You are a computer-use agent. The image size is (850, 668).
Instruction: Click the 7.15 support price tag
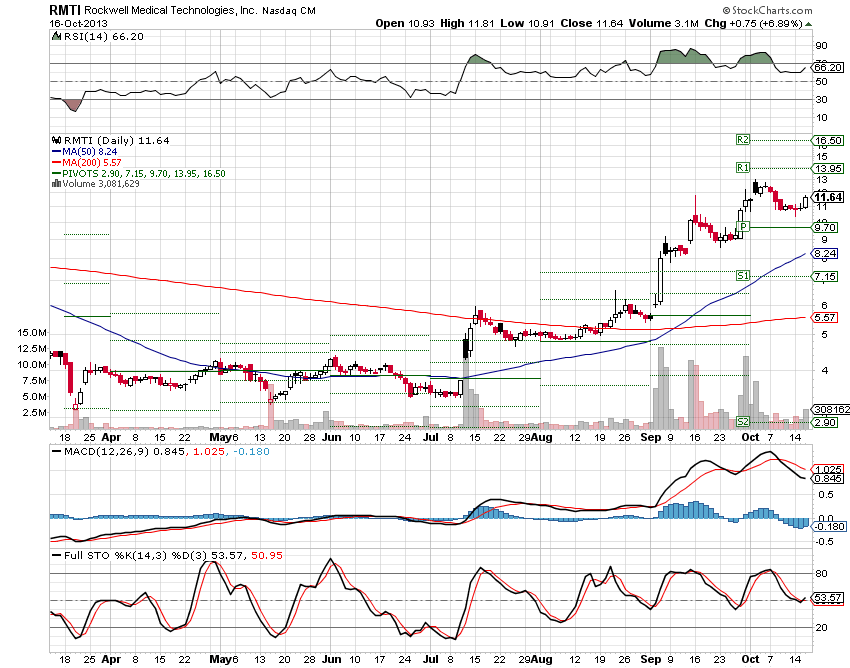tap(826, 277)
